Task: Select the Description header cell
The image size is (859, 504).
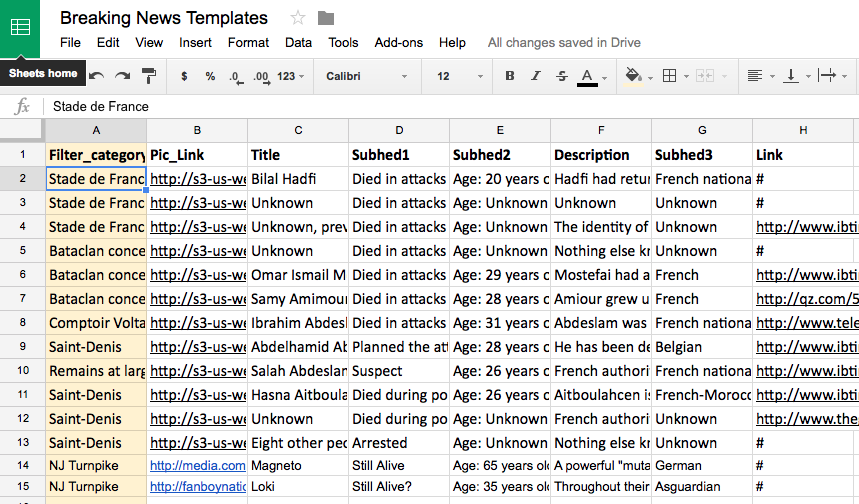Action: [601, 155]
